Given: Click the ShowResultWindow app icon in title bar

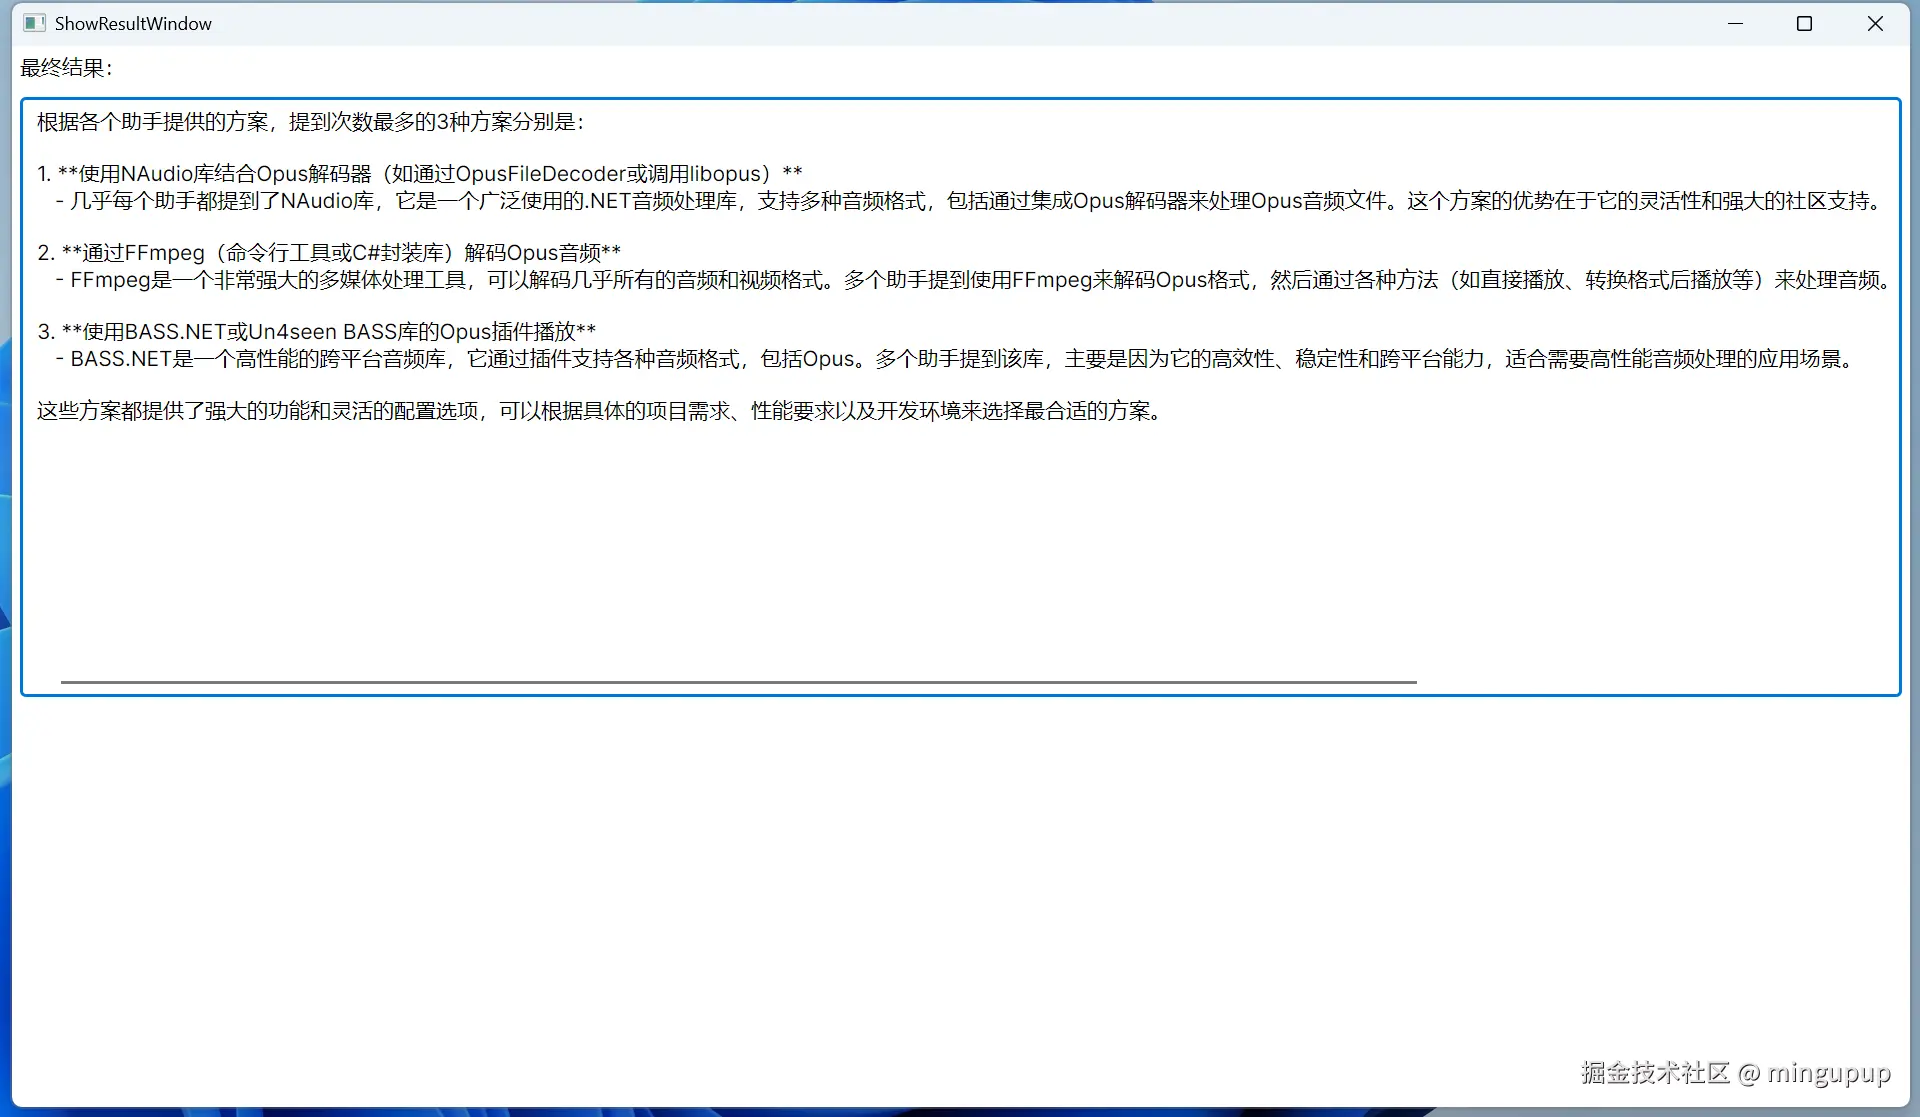Looking at the screenshot, I should tap(34, 23).
